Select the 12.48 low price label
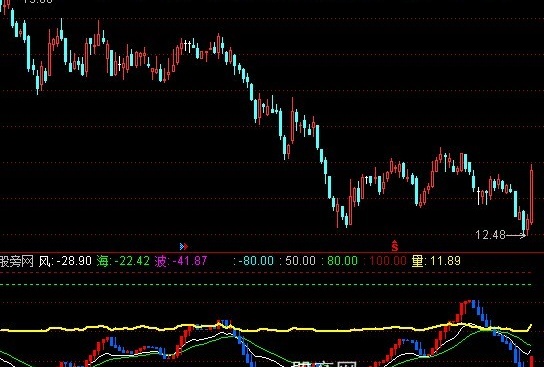Image resolution: width=544 pixels, height=367 pixels. coord(490,235)
